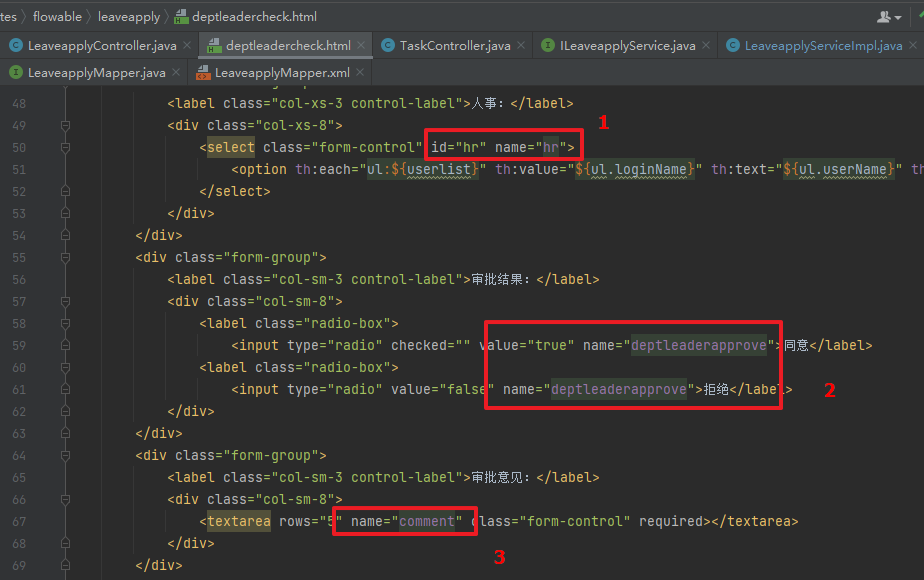This screenshot has width=924, height=580.
Task: Click line number 61 in the gutter
Action: tap(19, 390)
